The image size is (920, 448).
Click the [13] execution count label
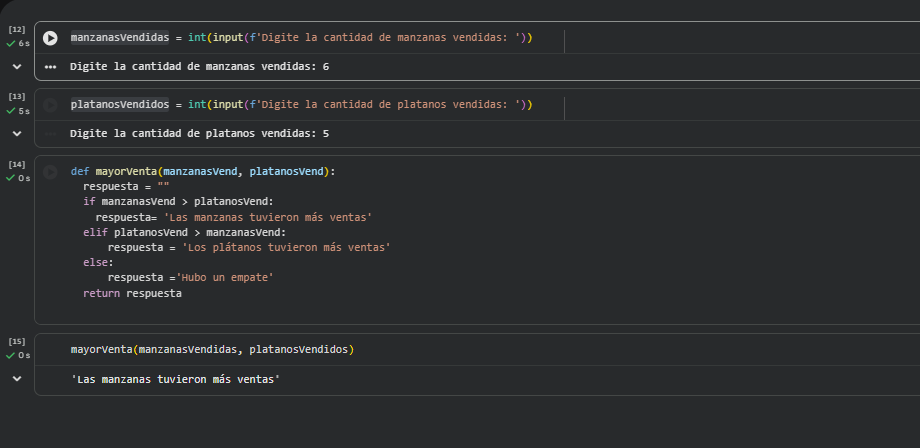[x=17, y=97]
